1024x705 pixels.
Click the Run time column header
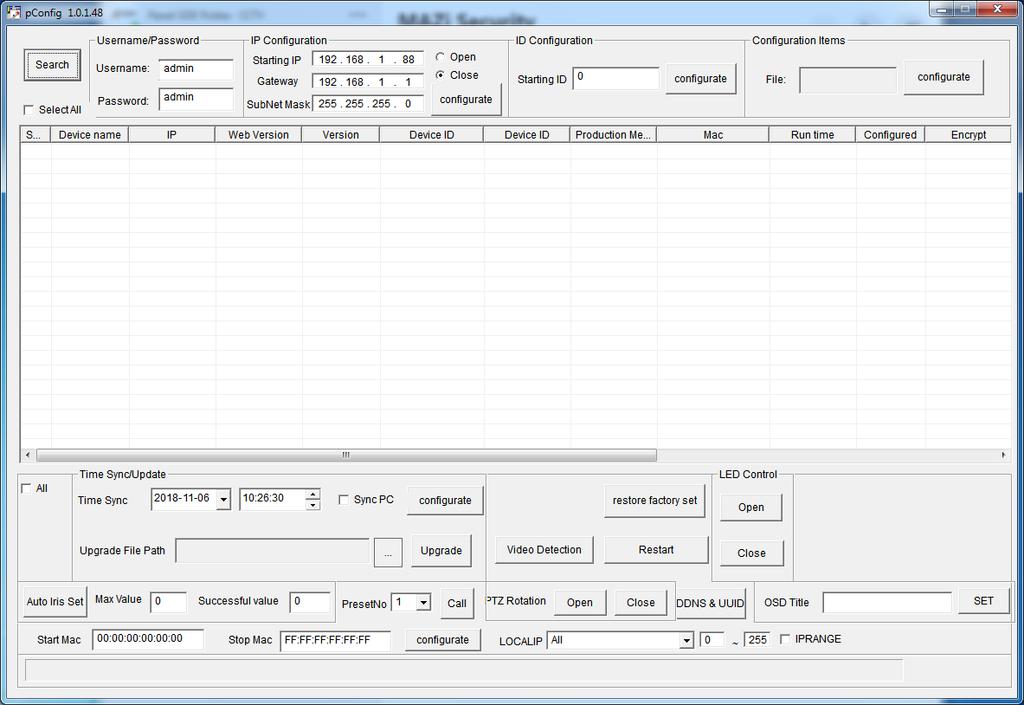[x=812, y=134]
